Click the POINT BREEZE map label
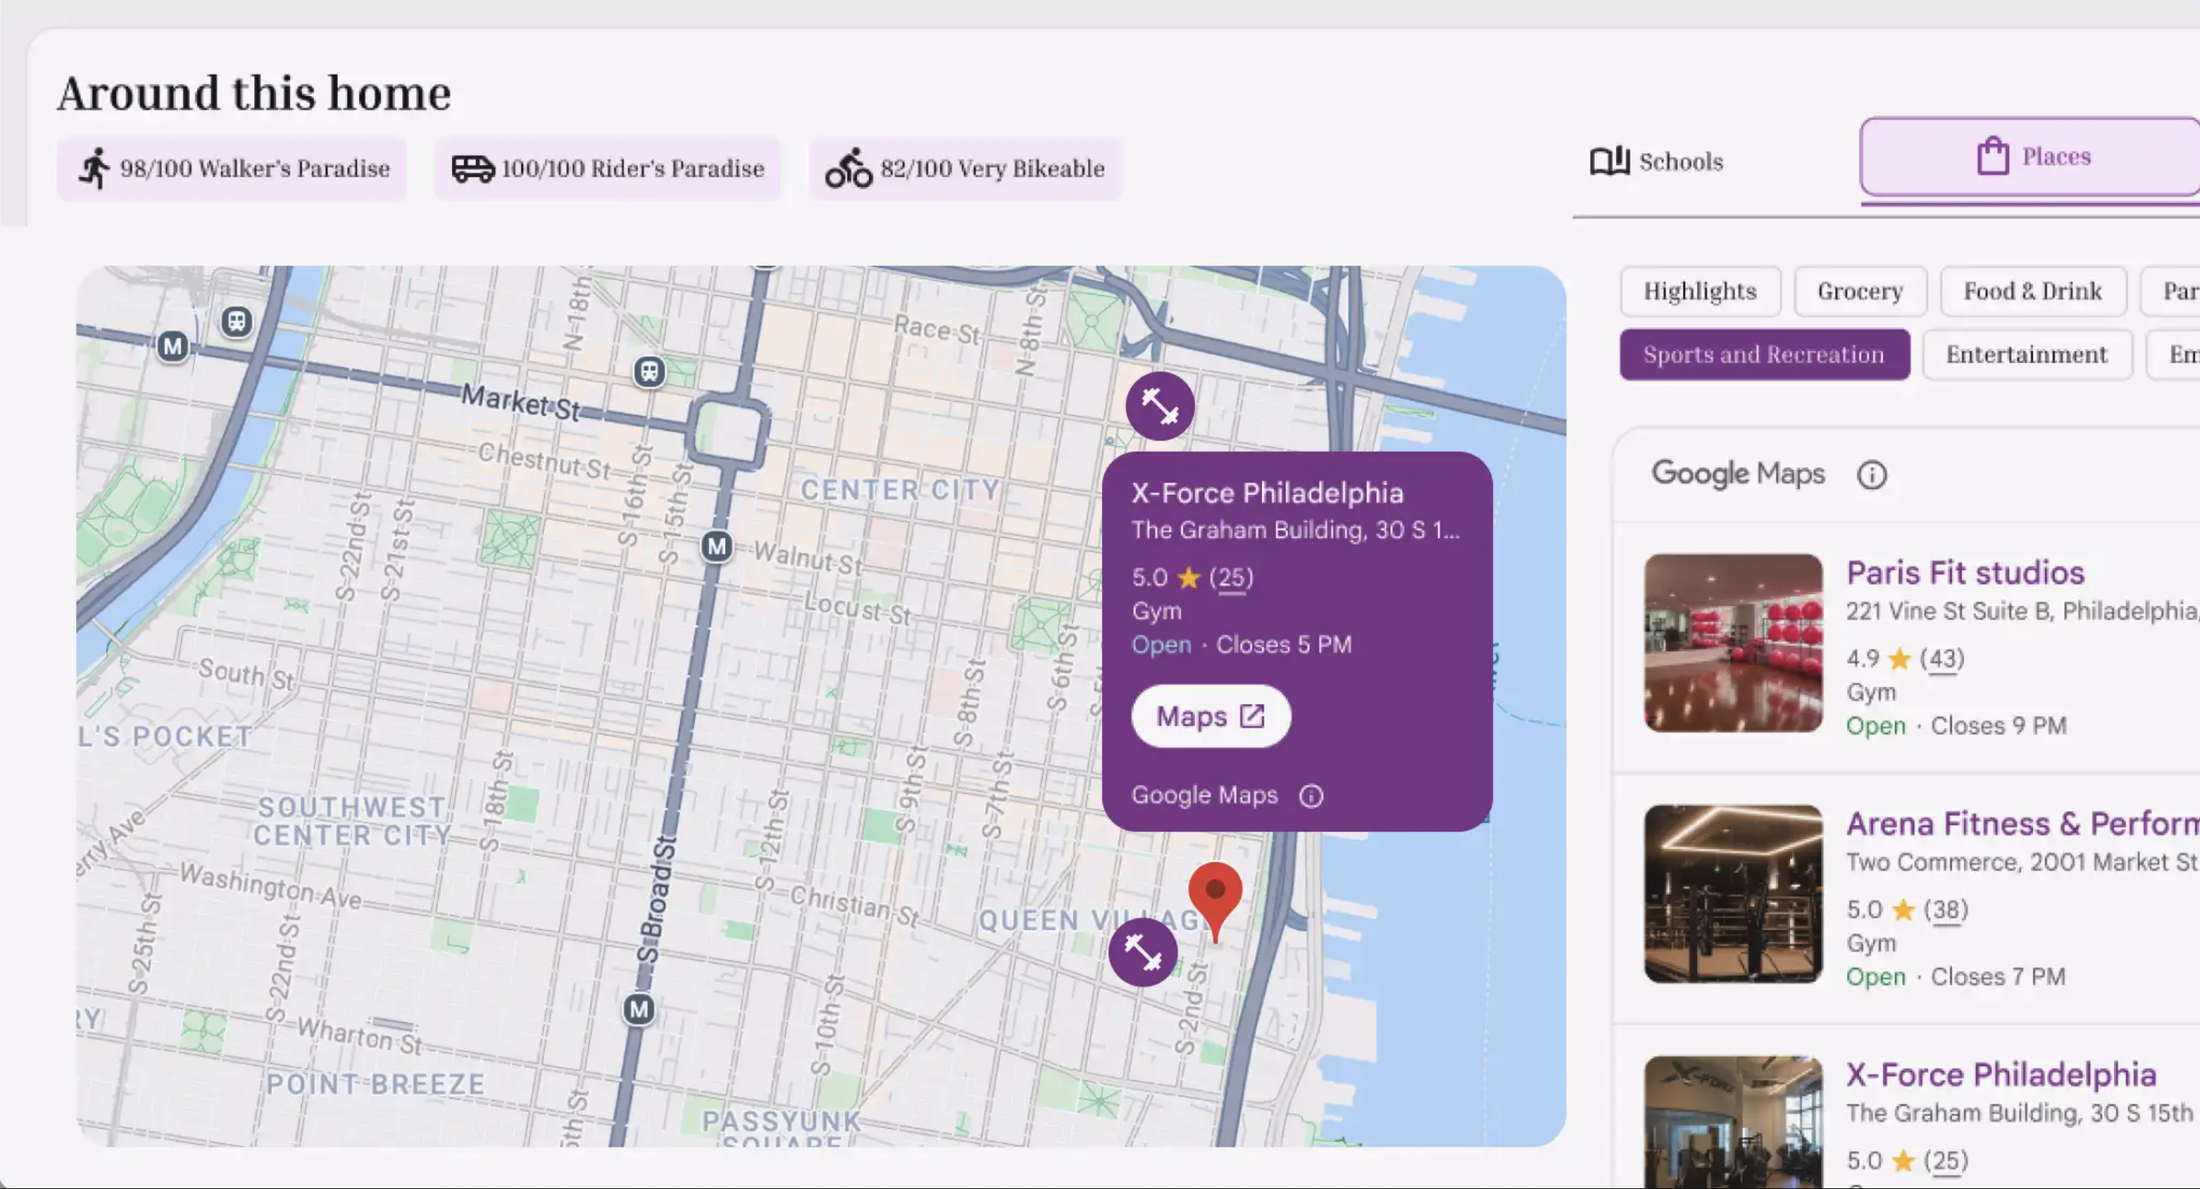 click(x=376, y=1084)
